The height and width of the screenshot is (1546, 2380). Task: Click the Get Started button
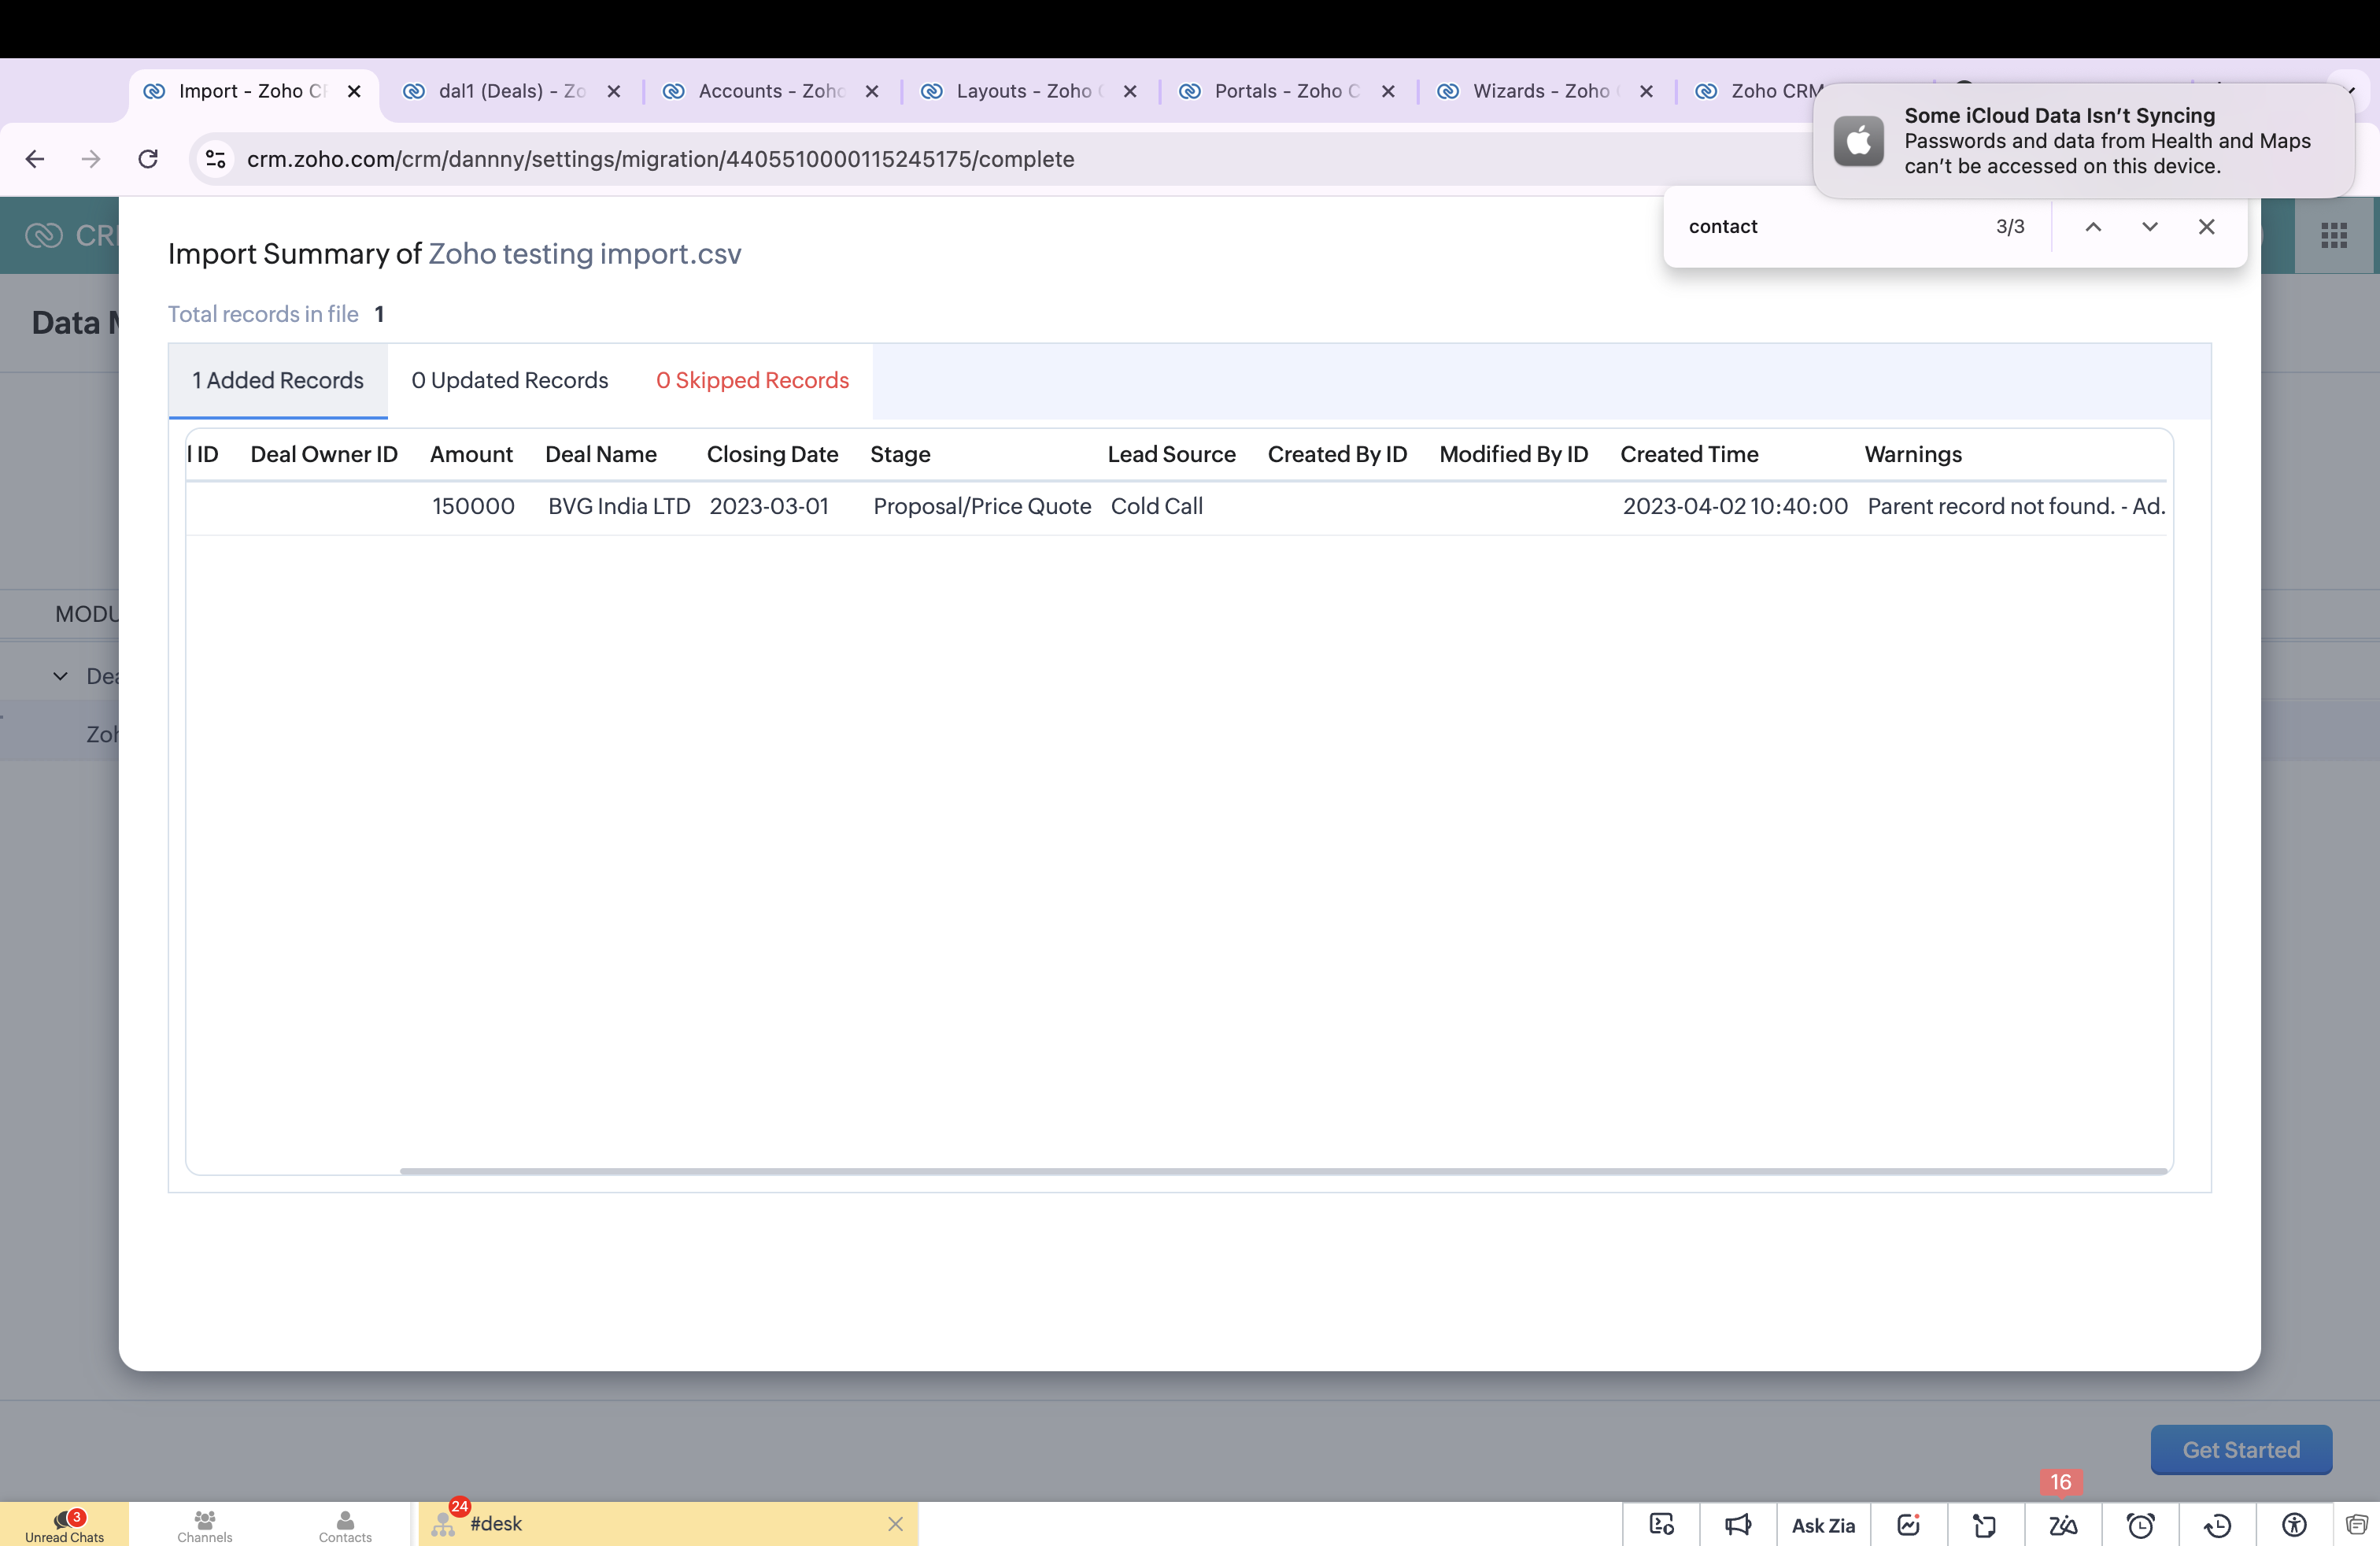pos(2241,1449)
